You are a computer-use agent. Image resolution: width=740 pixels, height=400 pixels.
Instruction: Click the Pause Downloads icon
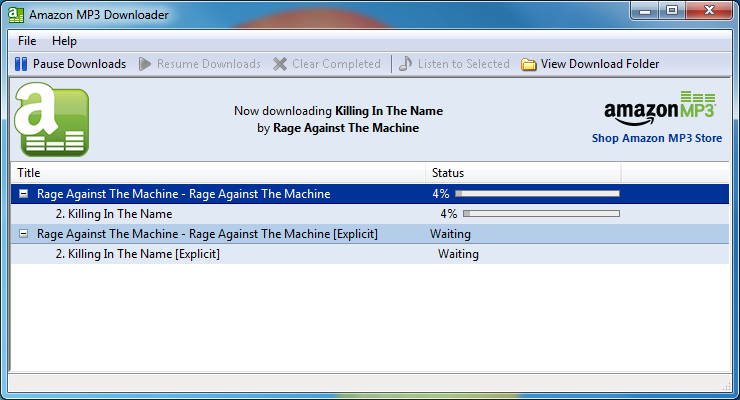(x=21, y=64)
